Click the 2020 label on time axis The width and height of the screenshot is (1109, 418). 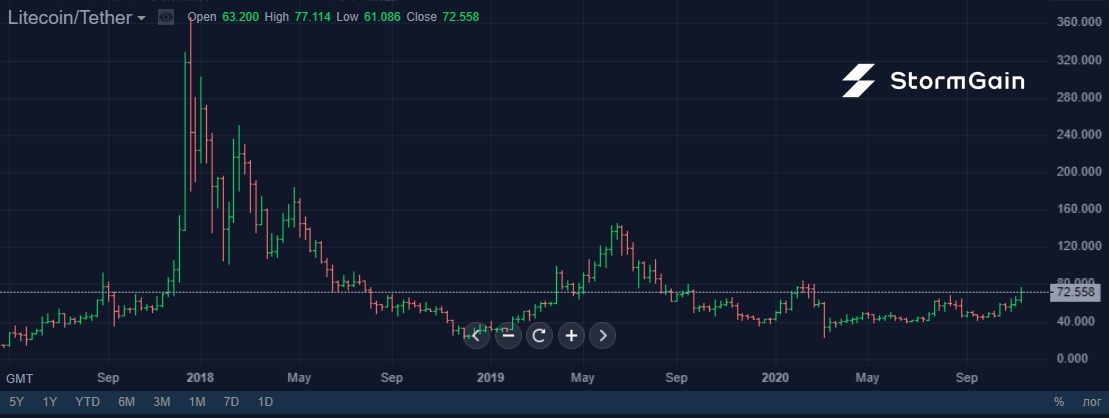776,378
